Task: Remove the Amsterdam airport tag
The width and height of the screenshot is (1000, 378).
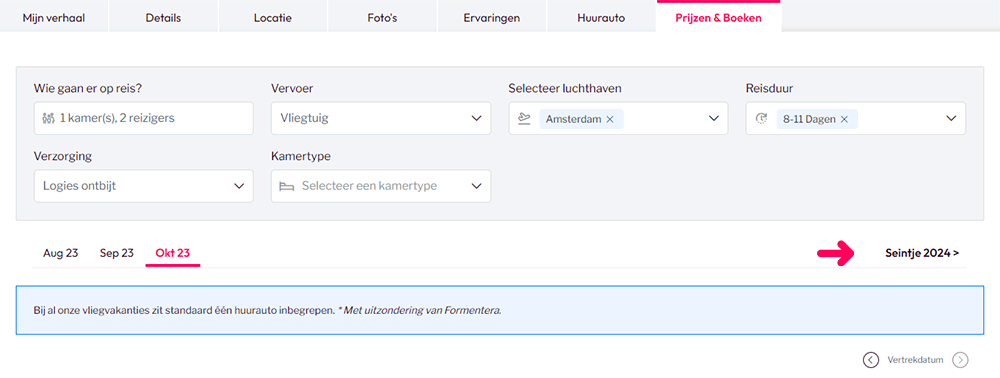Action: 610,119
